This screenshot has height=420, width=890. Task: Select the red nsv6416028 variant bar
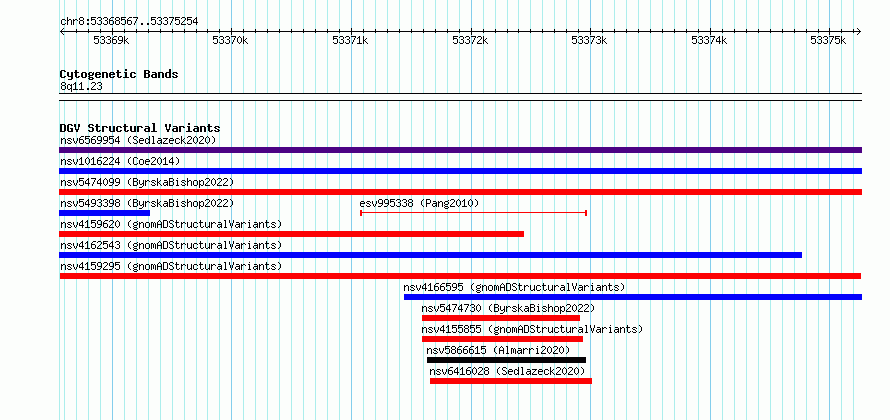511,381
